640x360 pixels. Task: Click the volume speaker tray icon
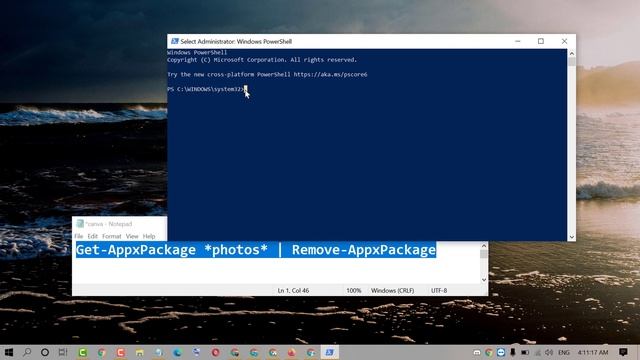click(549, 352)
